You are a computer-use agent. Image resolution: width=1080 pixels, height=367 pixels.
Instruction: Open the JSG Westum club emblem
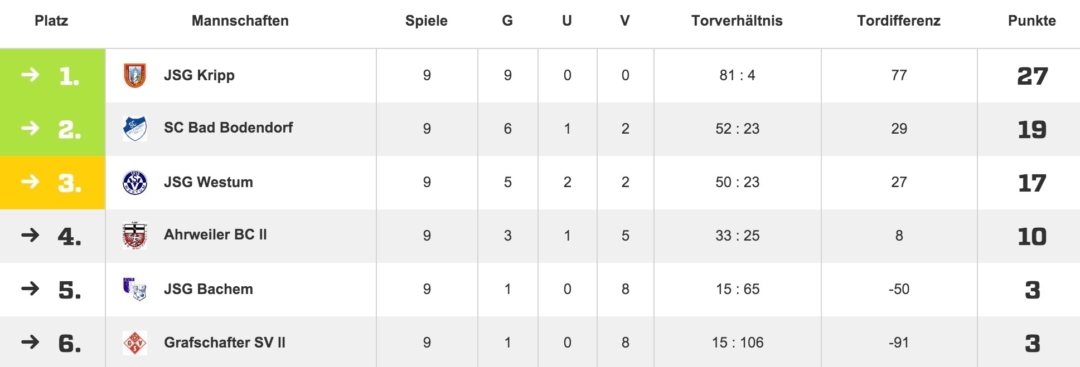(135, 182)
